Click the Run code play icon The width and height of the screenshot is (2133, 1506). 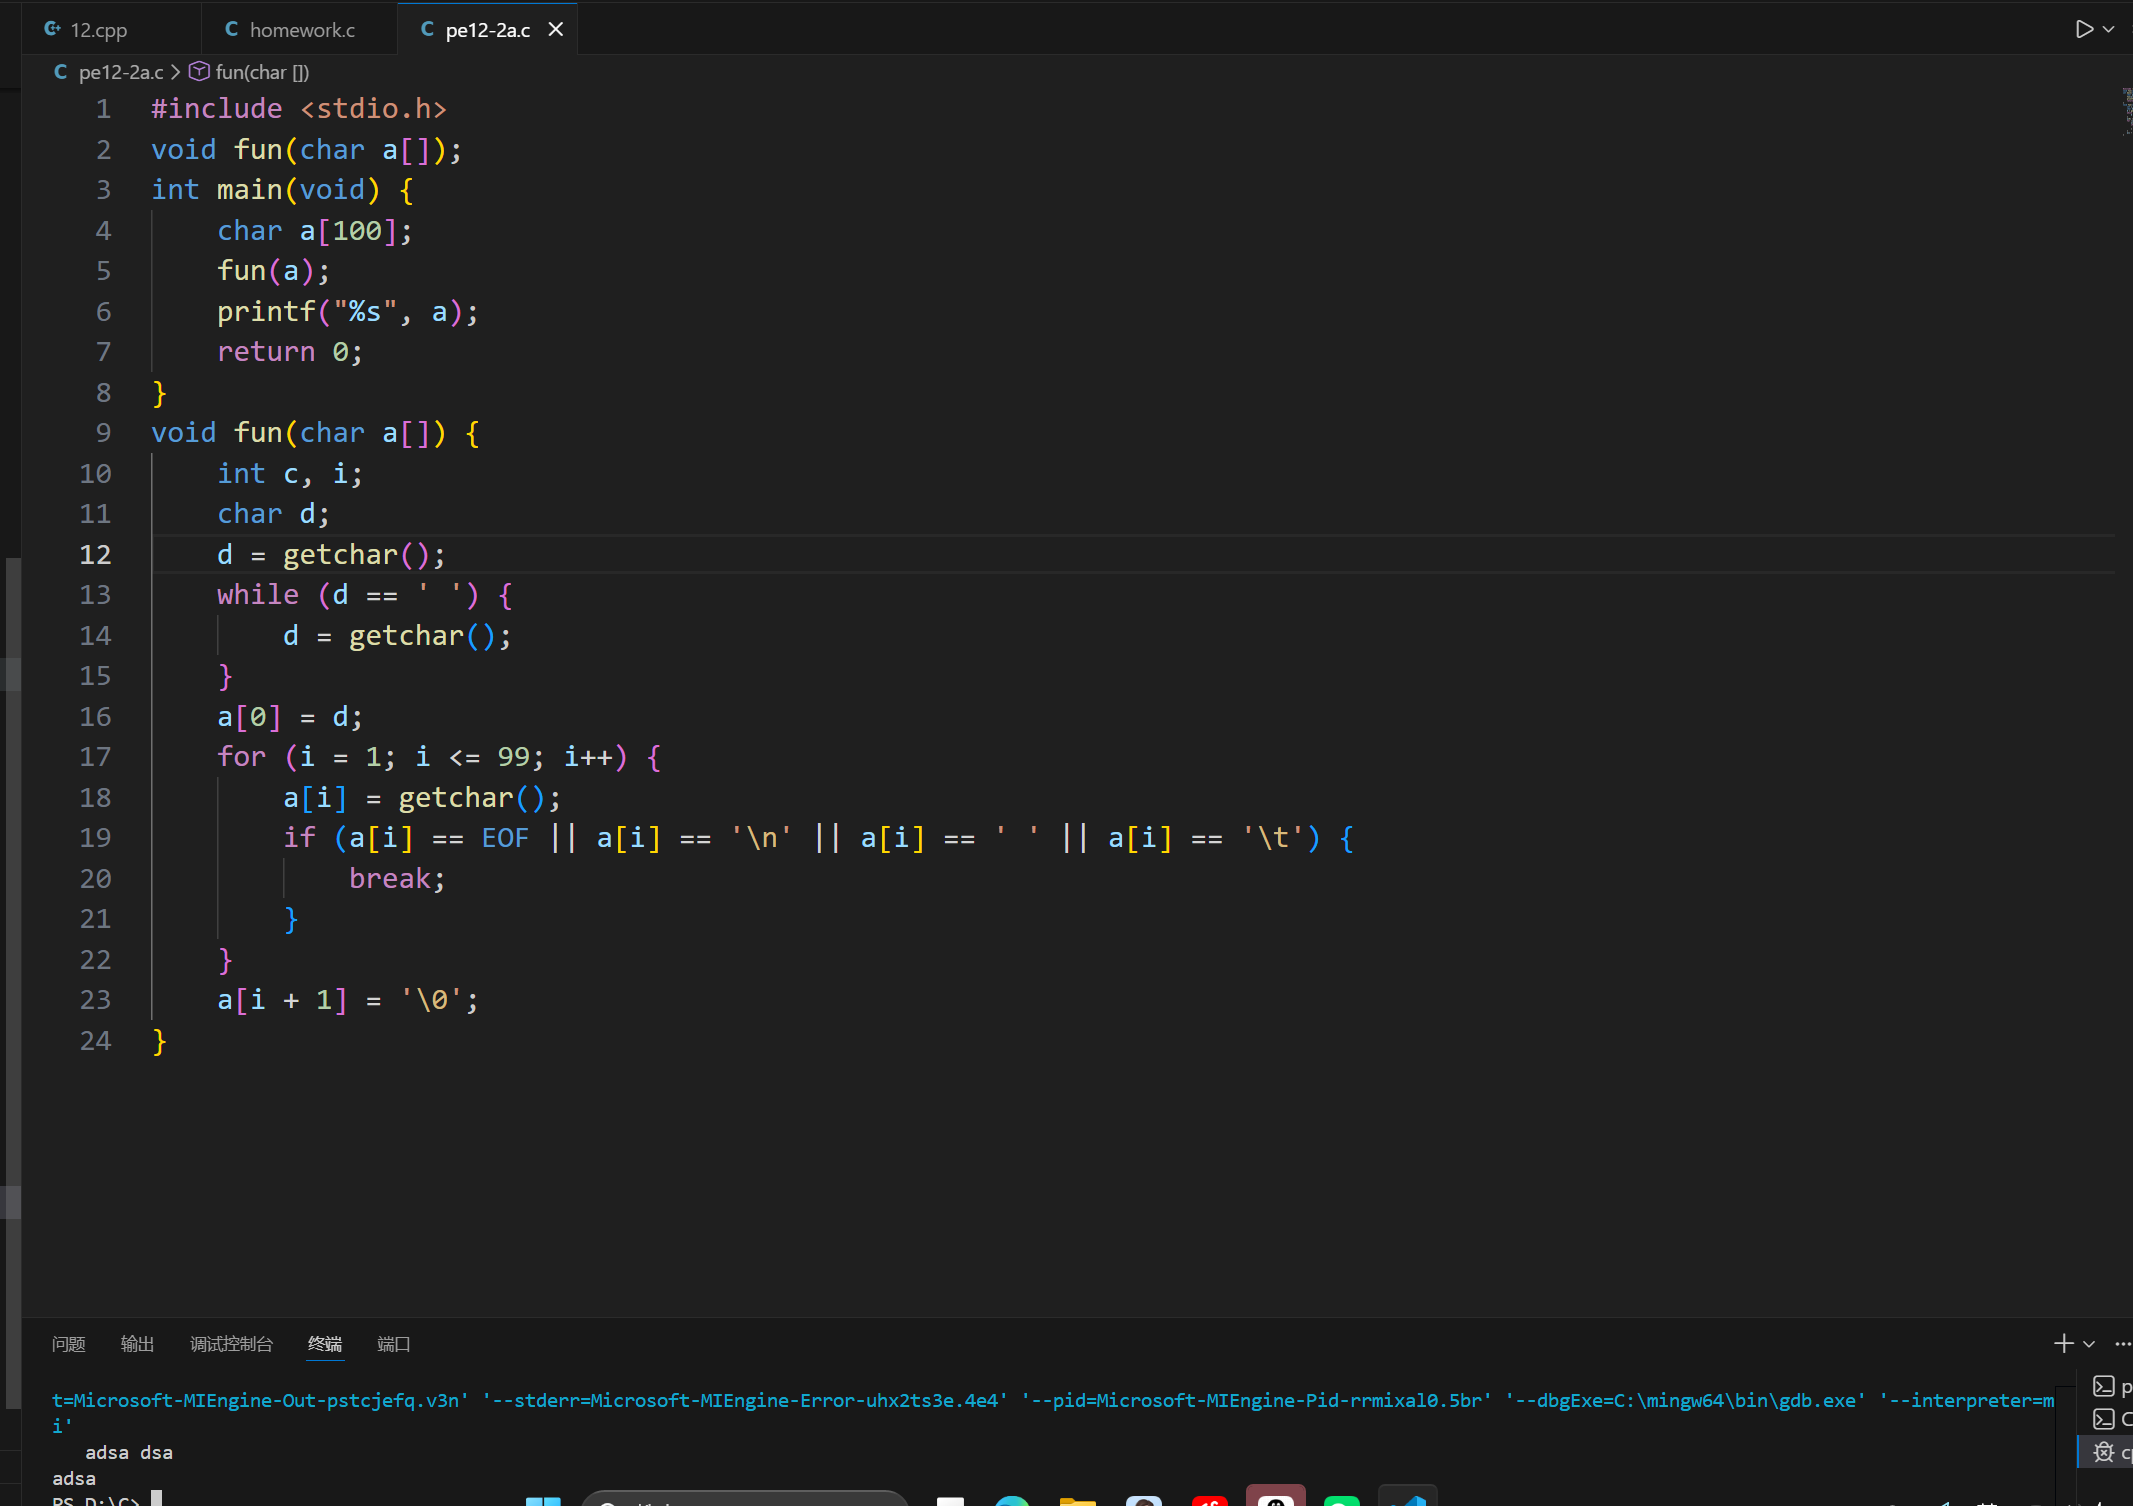coord(2084,29)
